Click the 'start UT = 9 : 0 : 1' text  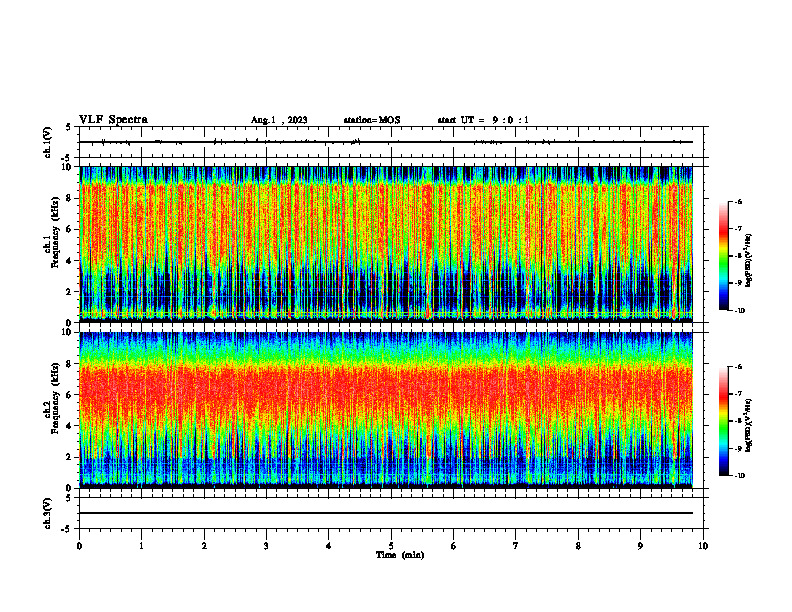coord(483,120)
